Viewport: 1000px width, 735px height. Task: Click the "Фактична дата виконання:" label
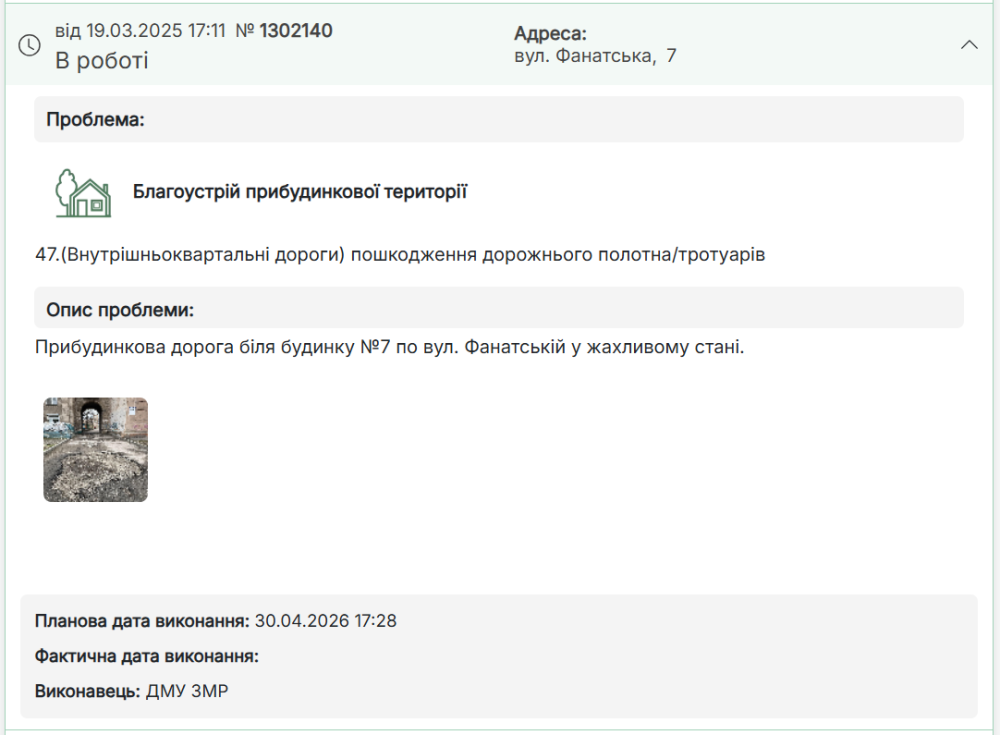pos(147,656)
